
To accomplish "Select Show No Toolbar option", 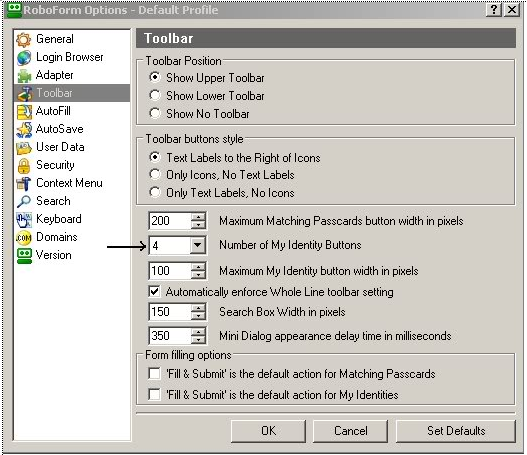I will pyautogui.click(x=155, y=113).
